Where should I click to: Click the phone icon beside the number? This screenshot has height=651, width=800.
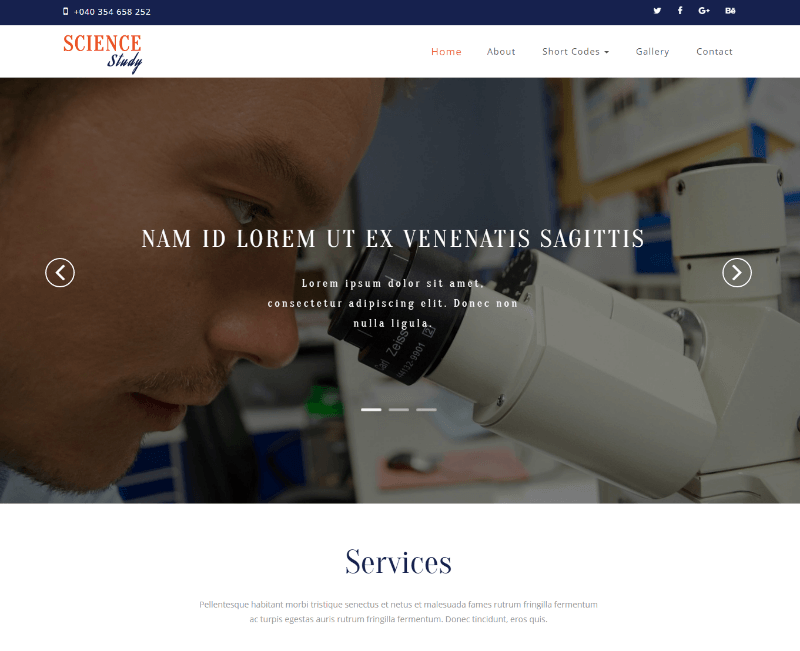(65, 11)
